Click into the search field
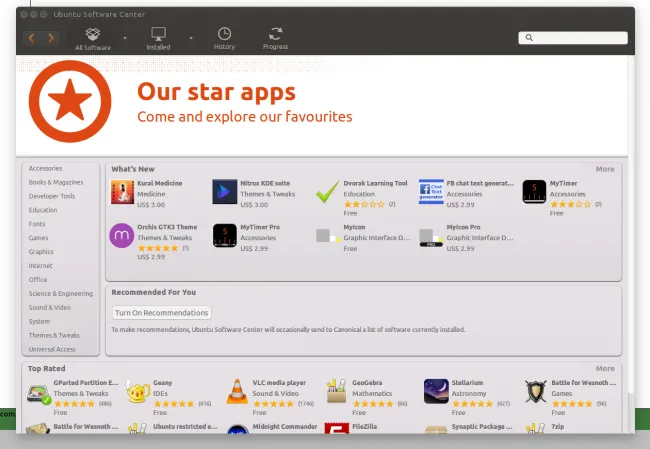This screenshot has height=449, width=650. click(x=573, y=38)
